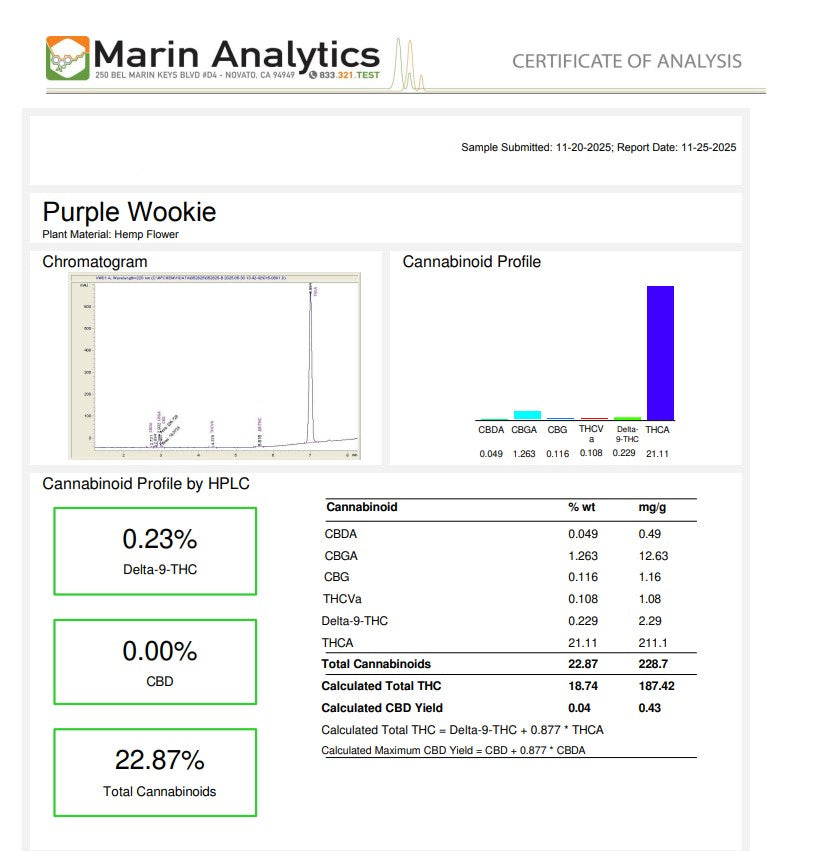Select the Calculated Total THC row

click(508, 686)
